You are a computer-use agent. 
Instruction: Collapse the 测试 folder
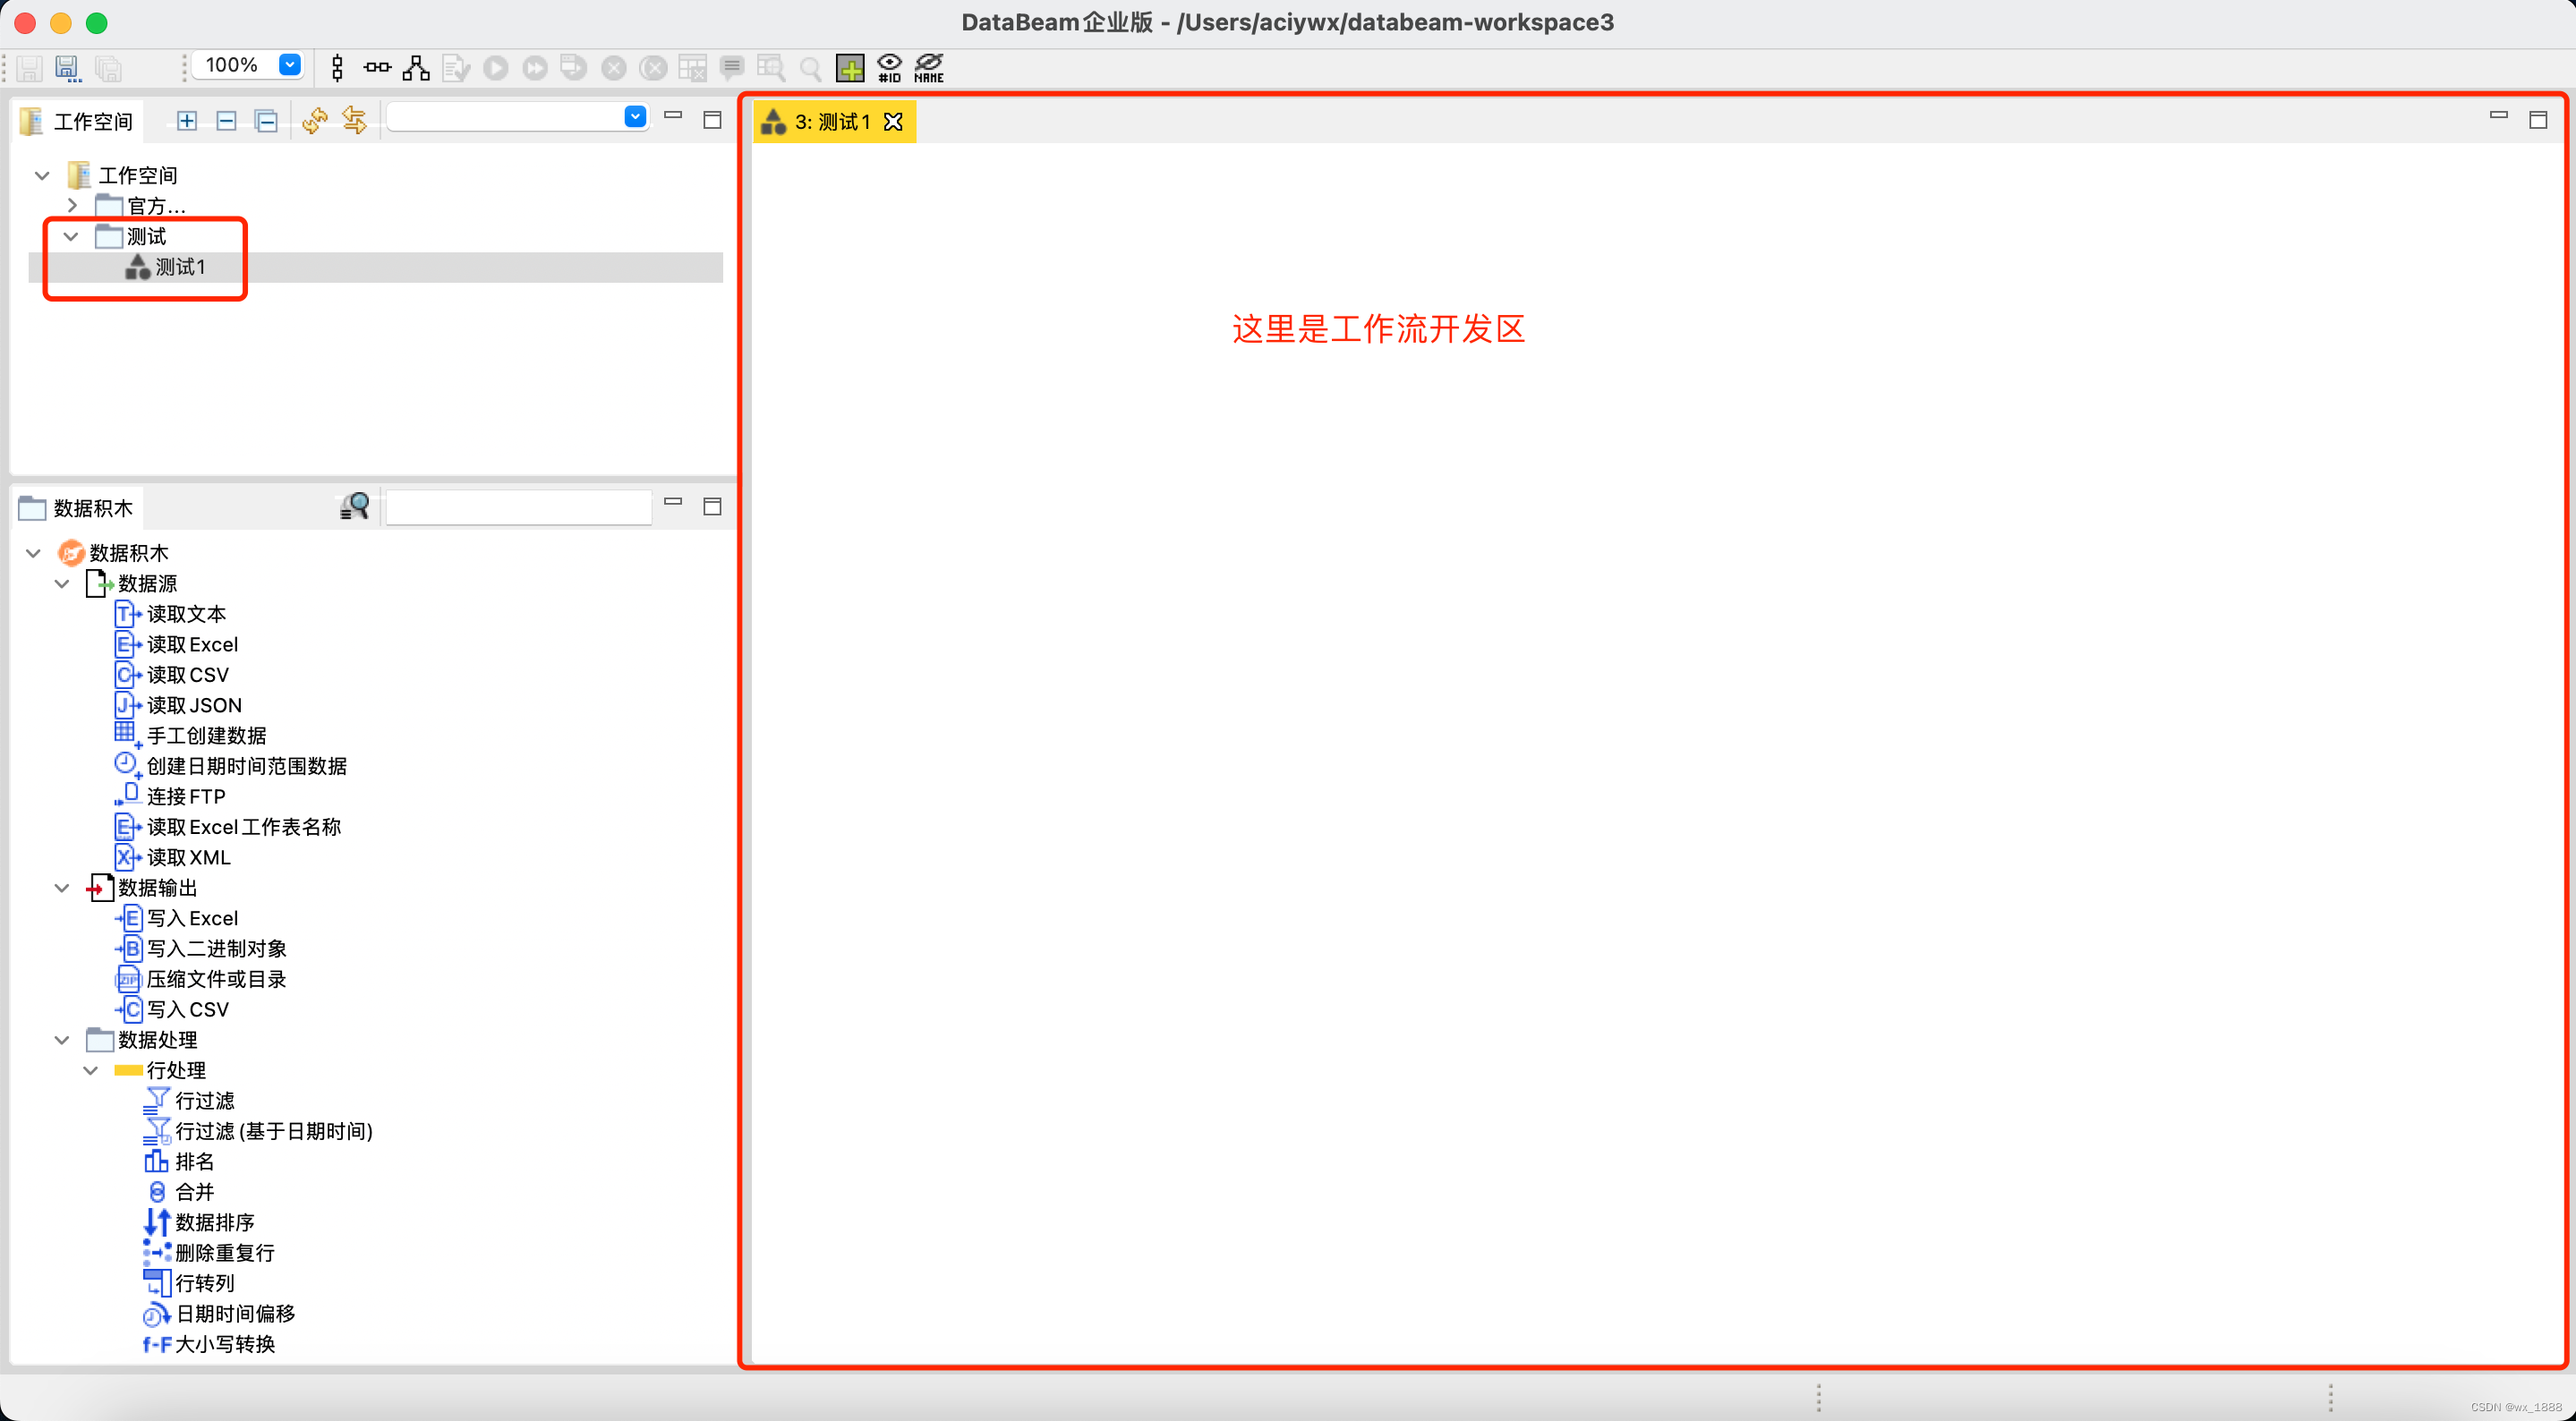pyautogui.click(x=71, y=237)
